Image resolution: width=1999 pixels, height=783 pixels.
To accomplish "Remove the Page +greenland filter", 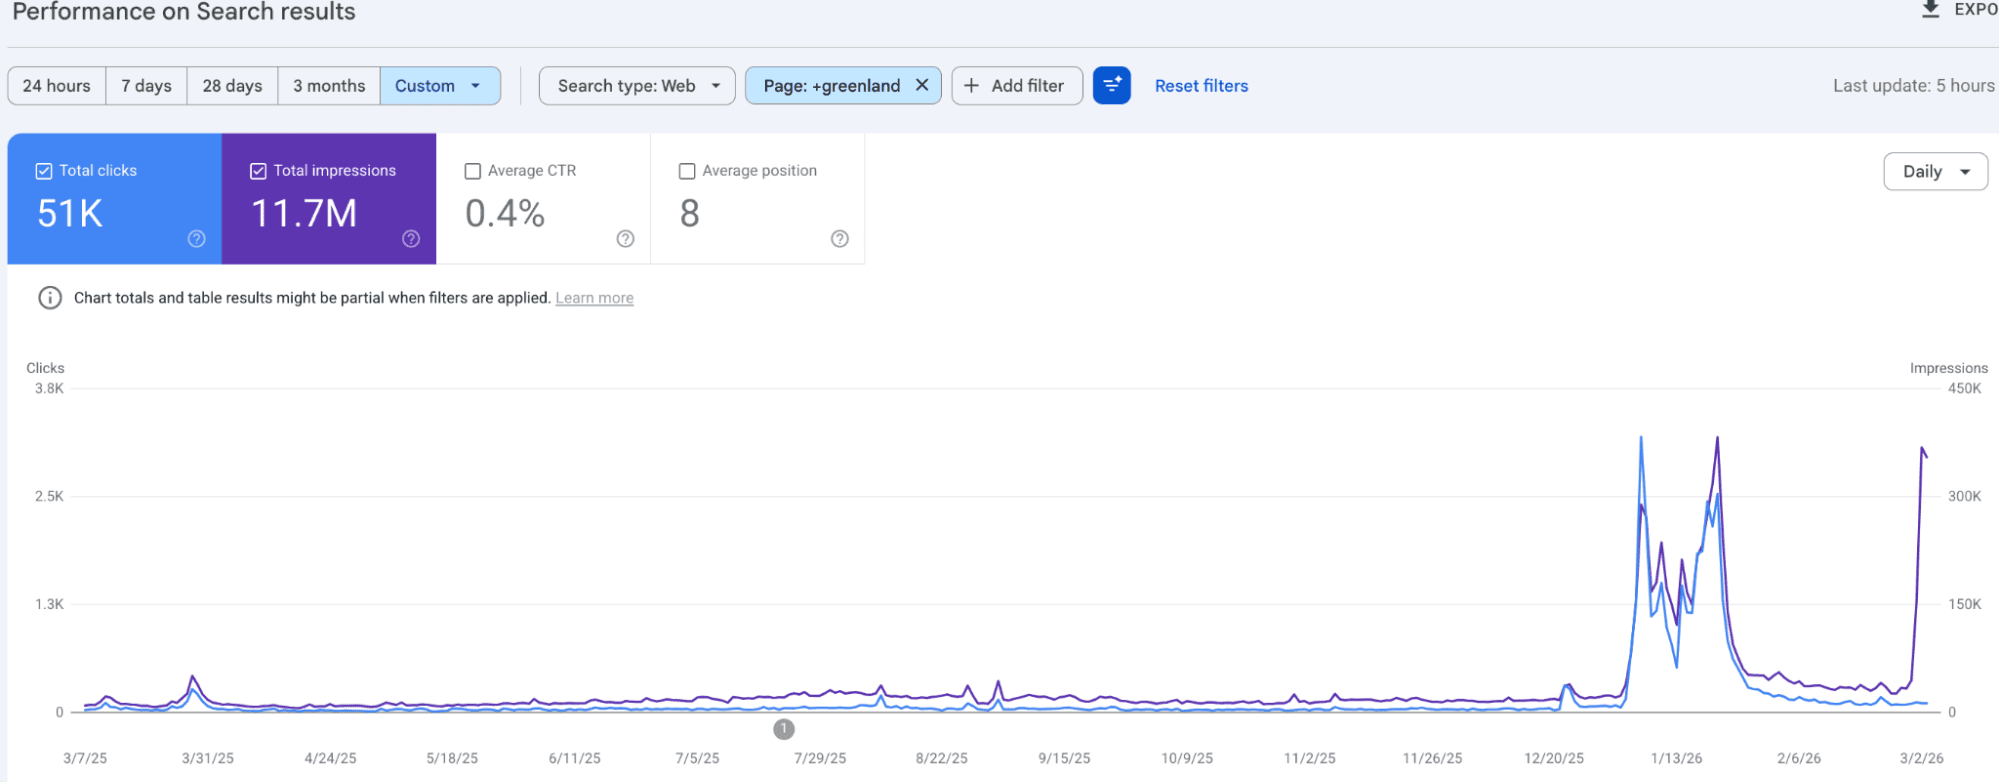I will click(x=922, y=85).
